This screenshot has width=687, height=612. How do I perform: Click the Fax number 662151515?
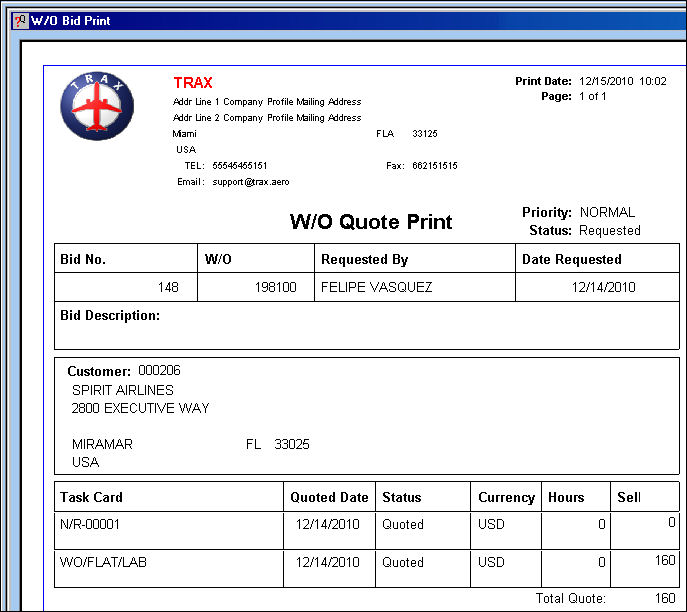pos(435,166)
